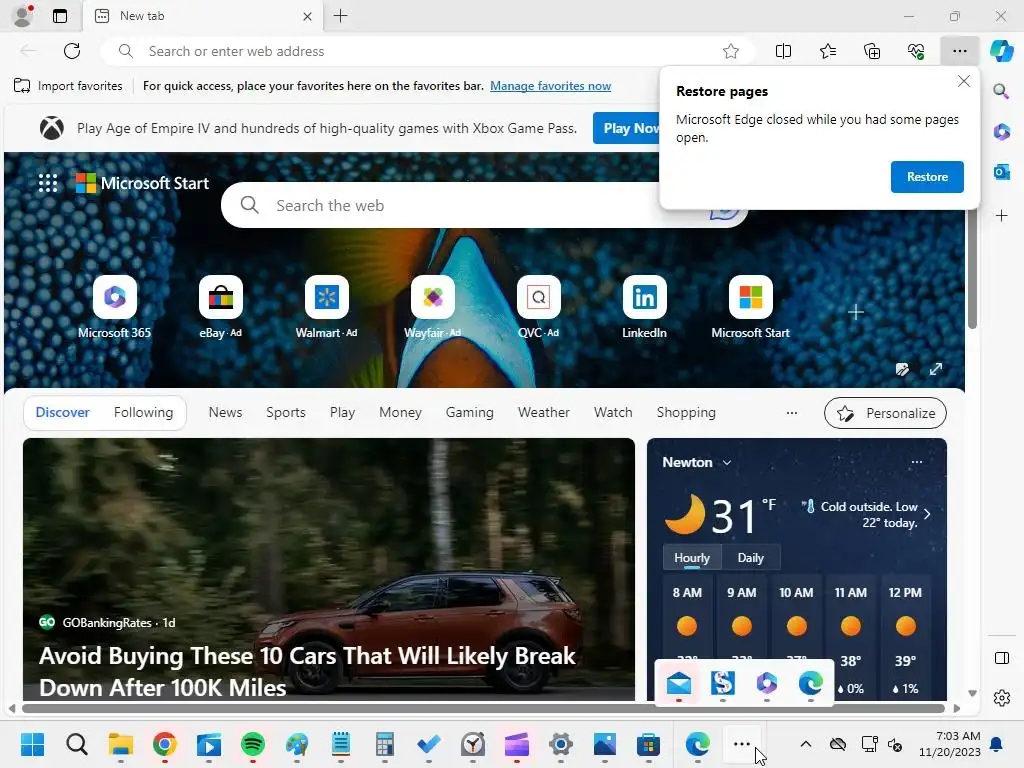Edit the page background image icon

pos(902,370)
